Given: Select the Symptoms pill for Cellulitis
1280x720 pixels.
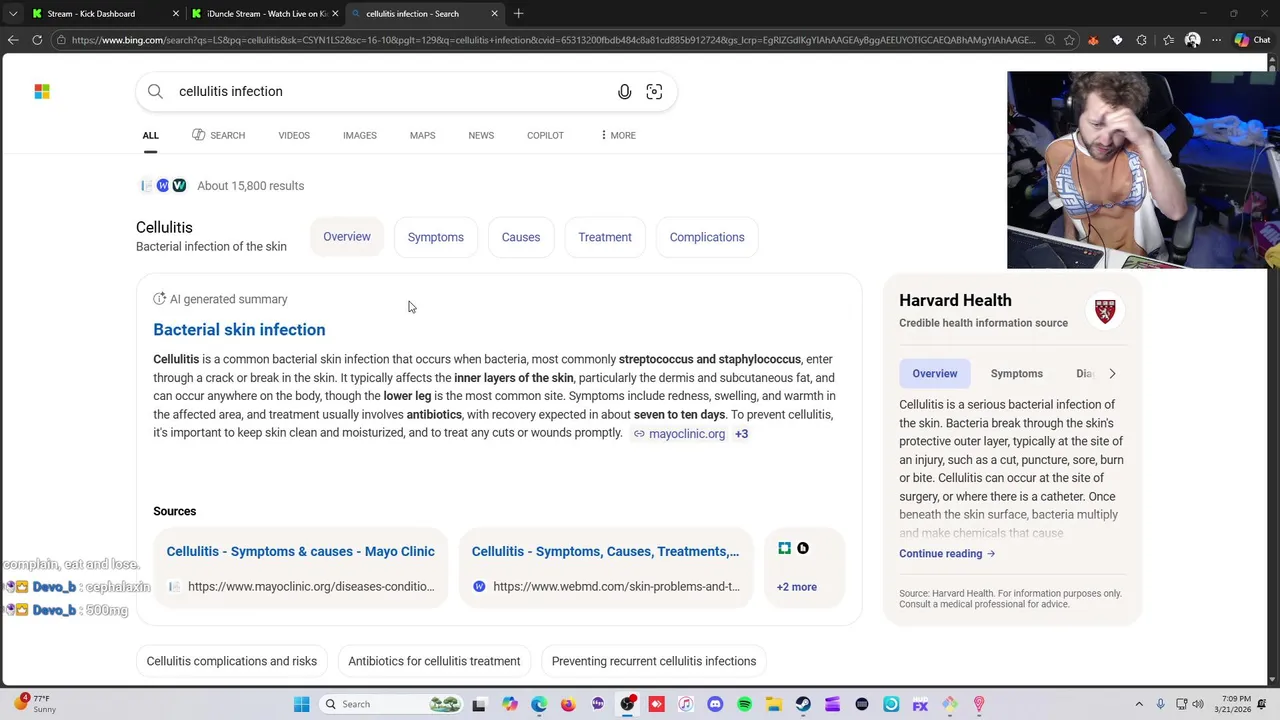Looking at the screenshot, I should click(436, 237).
